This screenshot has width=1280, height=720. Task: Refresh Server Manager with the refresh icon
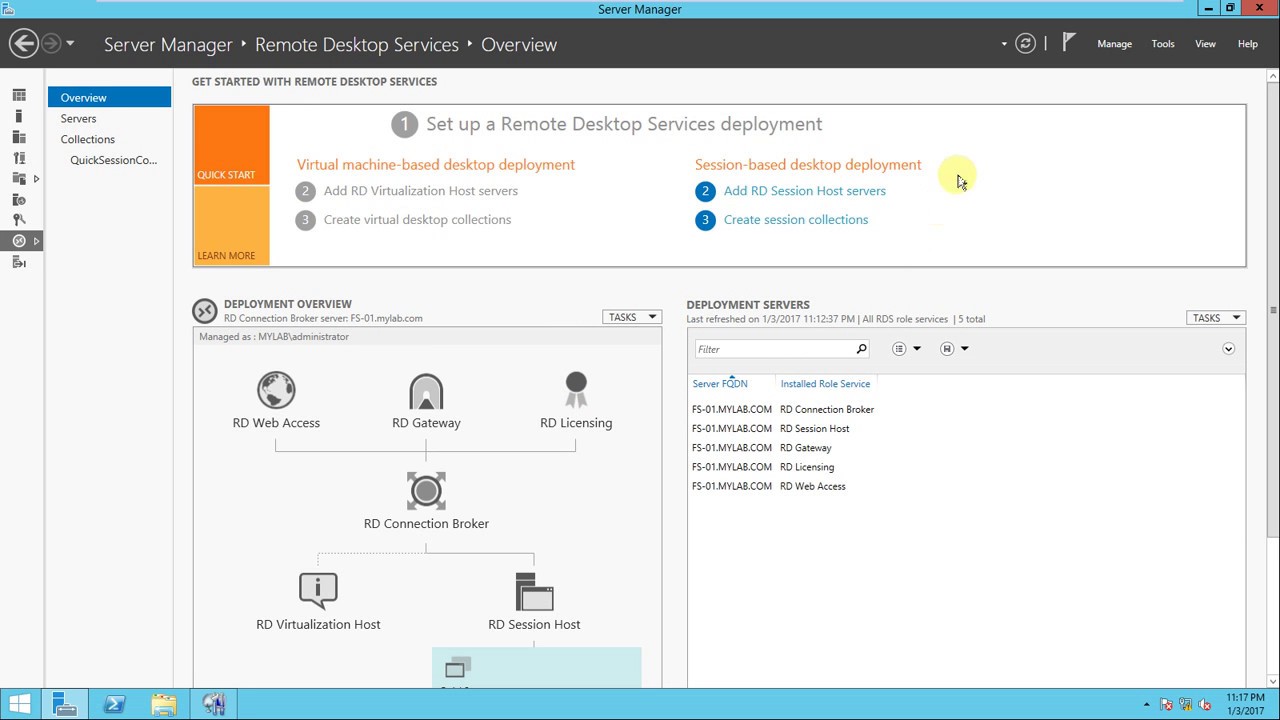pyautogui.click(x=1025, y=44)
